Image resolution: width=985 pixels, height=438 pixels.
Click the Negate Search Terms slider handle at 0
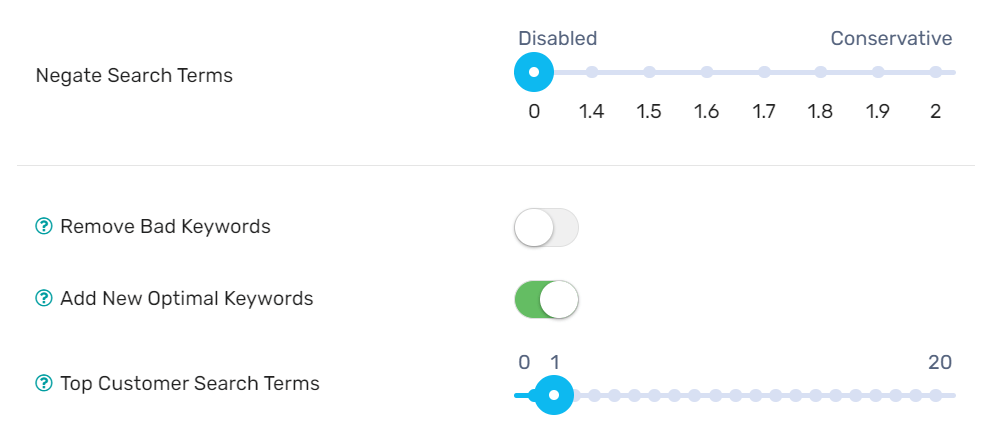[x=534, y=72]
